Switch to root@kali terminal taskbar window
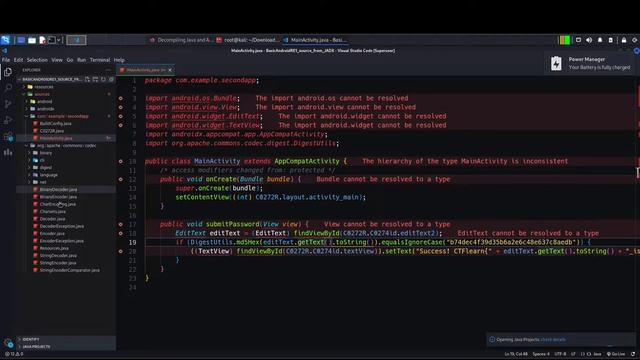 pos(248,40)
